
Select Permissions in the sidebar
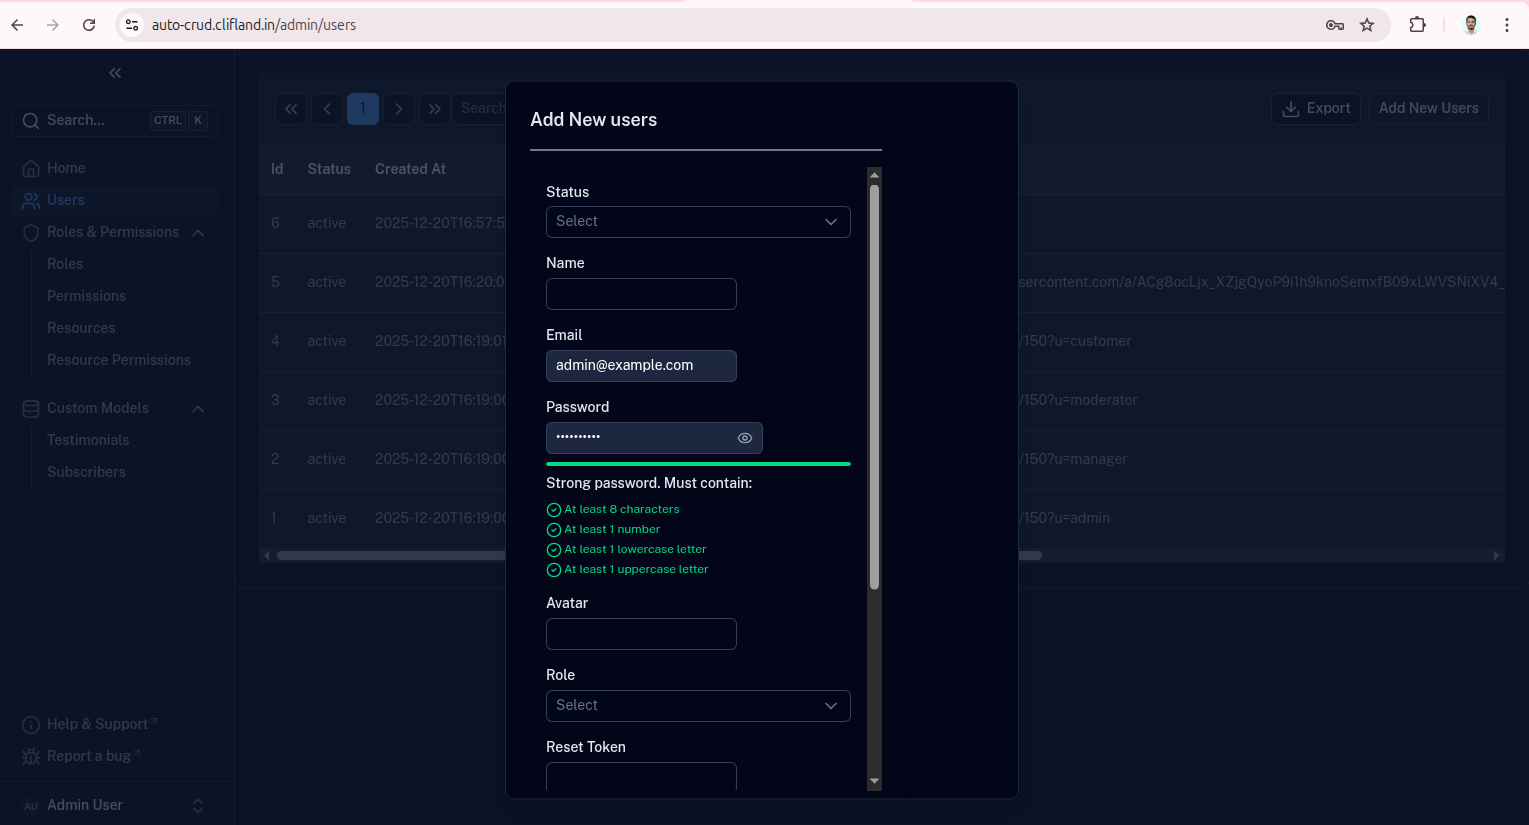point(86,295)
